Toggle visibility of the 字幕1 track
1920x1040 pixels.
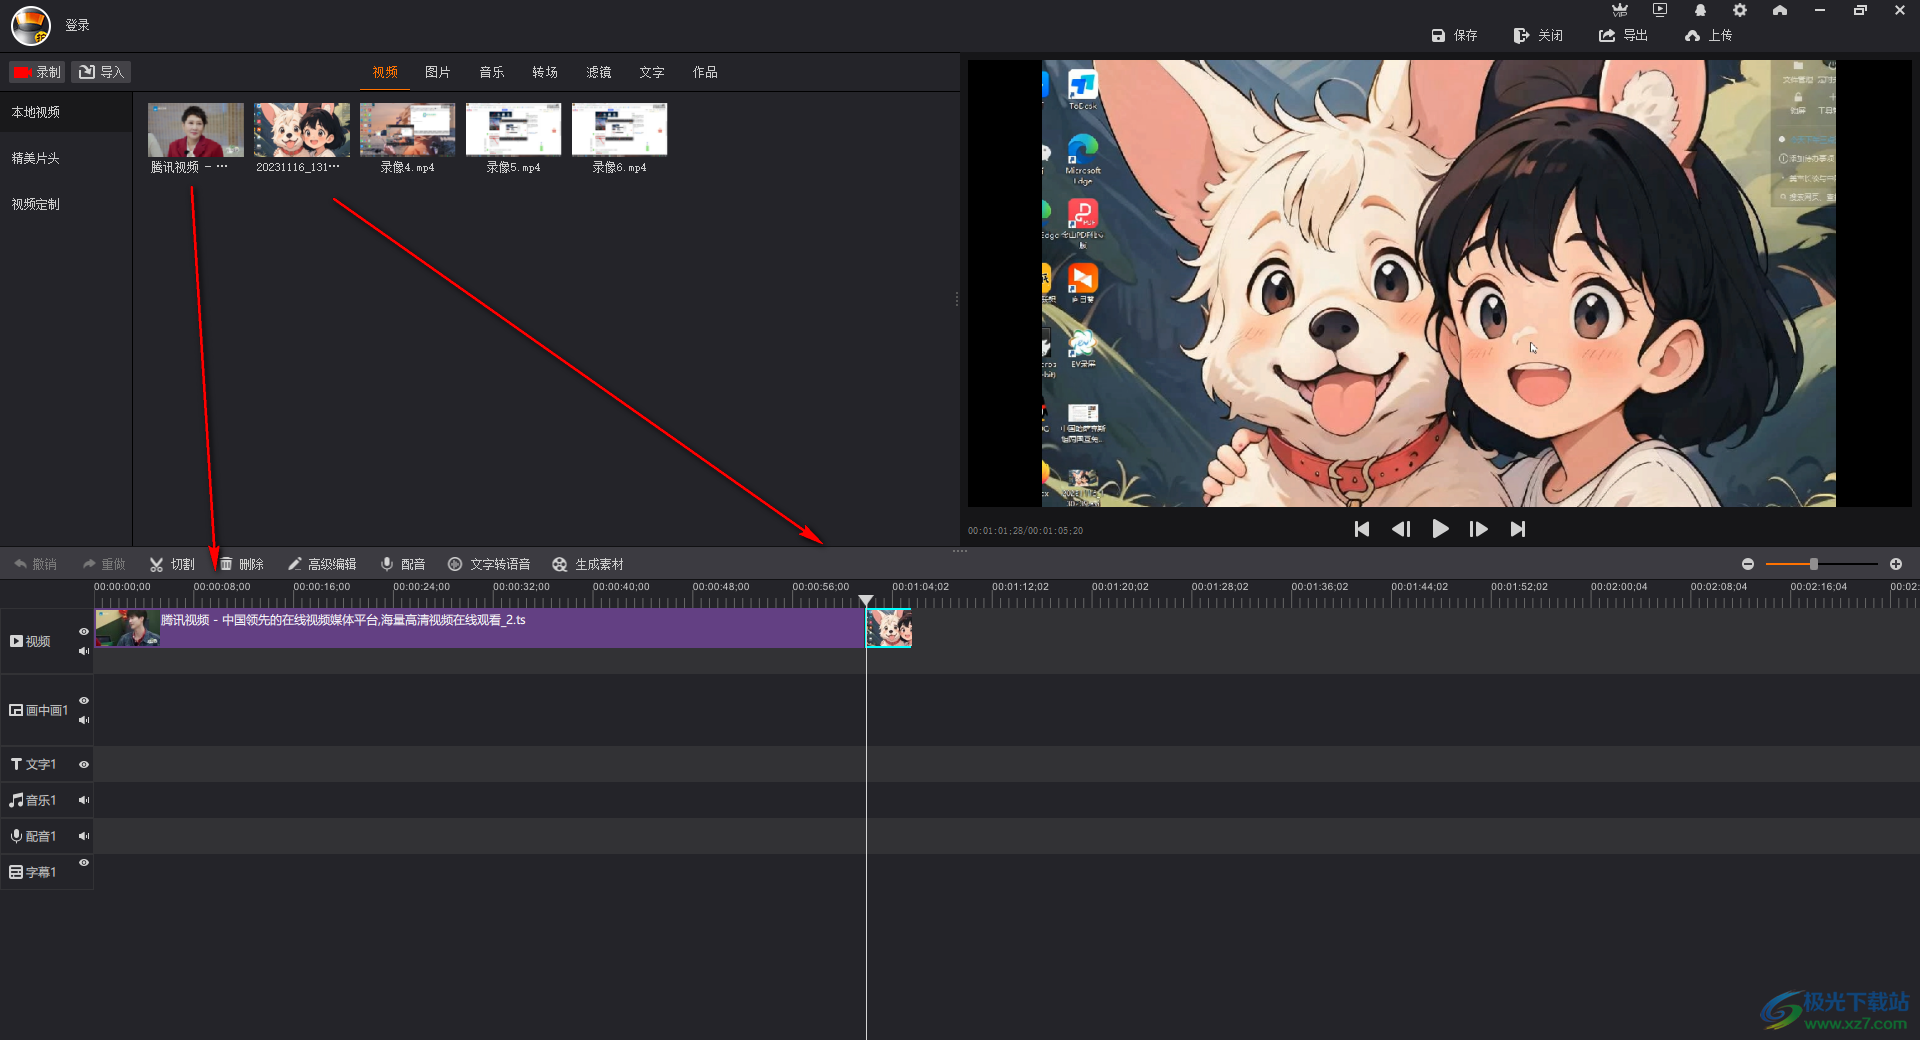click(84, 863)
